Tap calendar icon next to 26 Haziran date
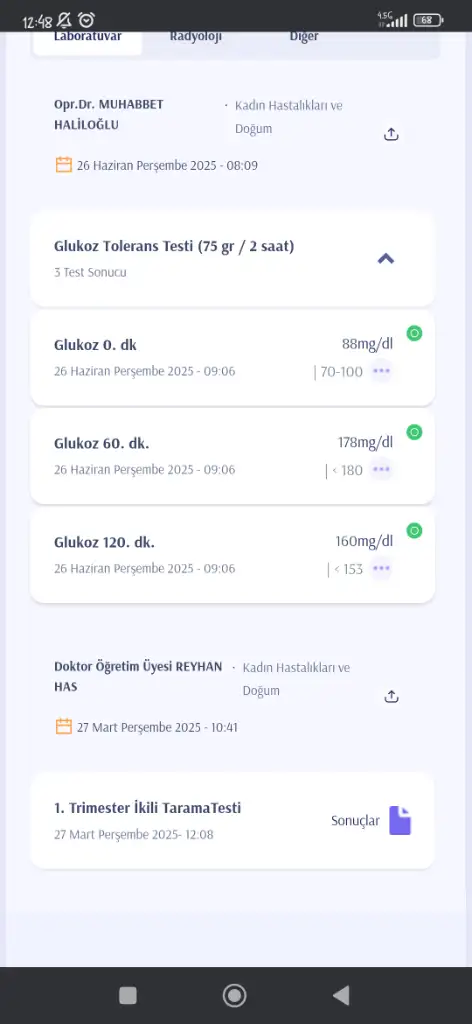The width and height of the screenshot is (472, 1024). point(63,165)
